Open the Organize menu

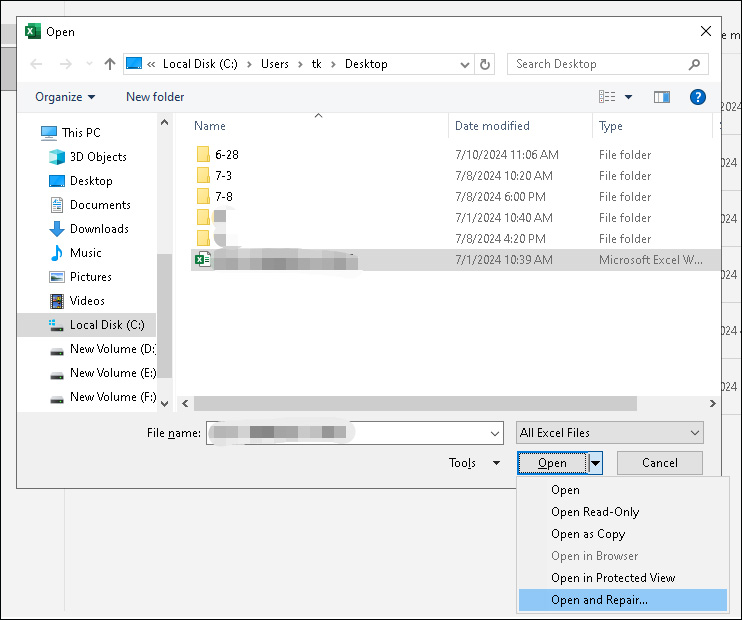point(65,97)
